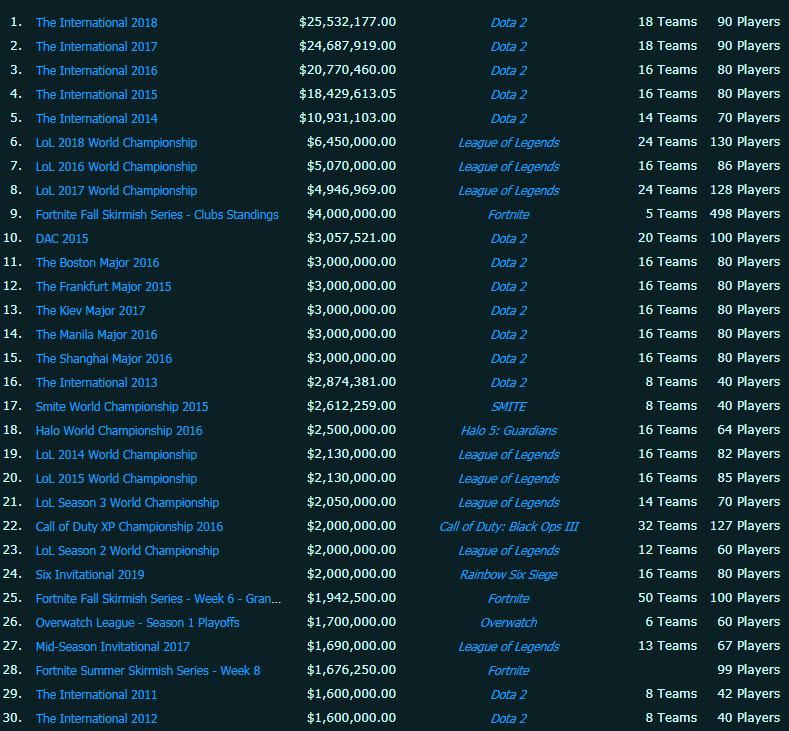789x731 pixels.
Task: Click League of Legends link for Mid-Season Invitational
Action: [509, 647]
